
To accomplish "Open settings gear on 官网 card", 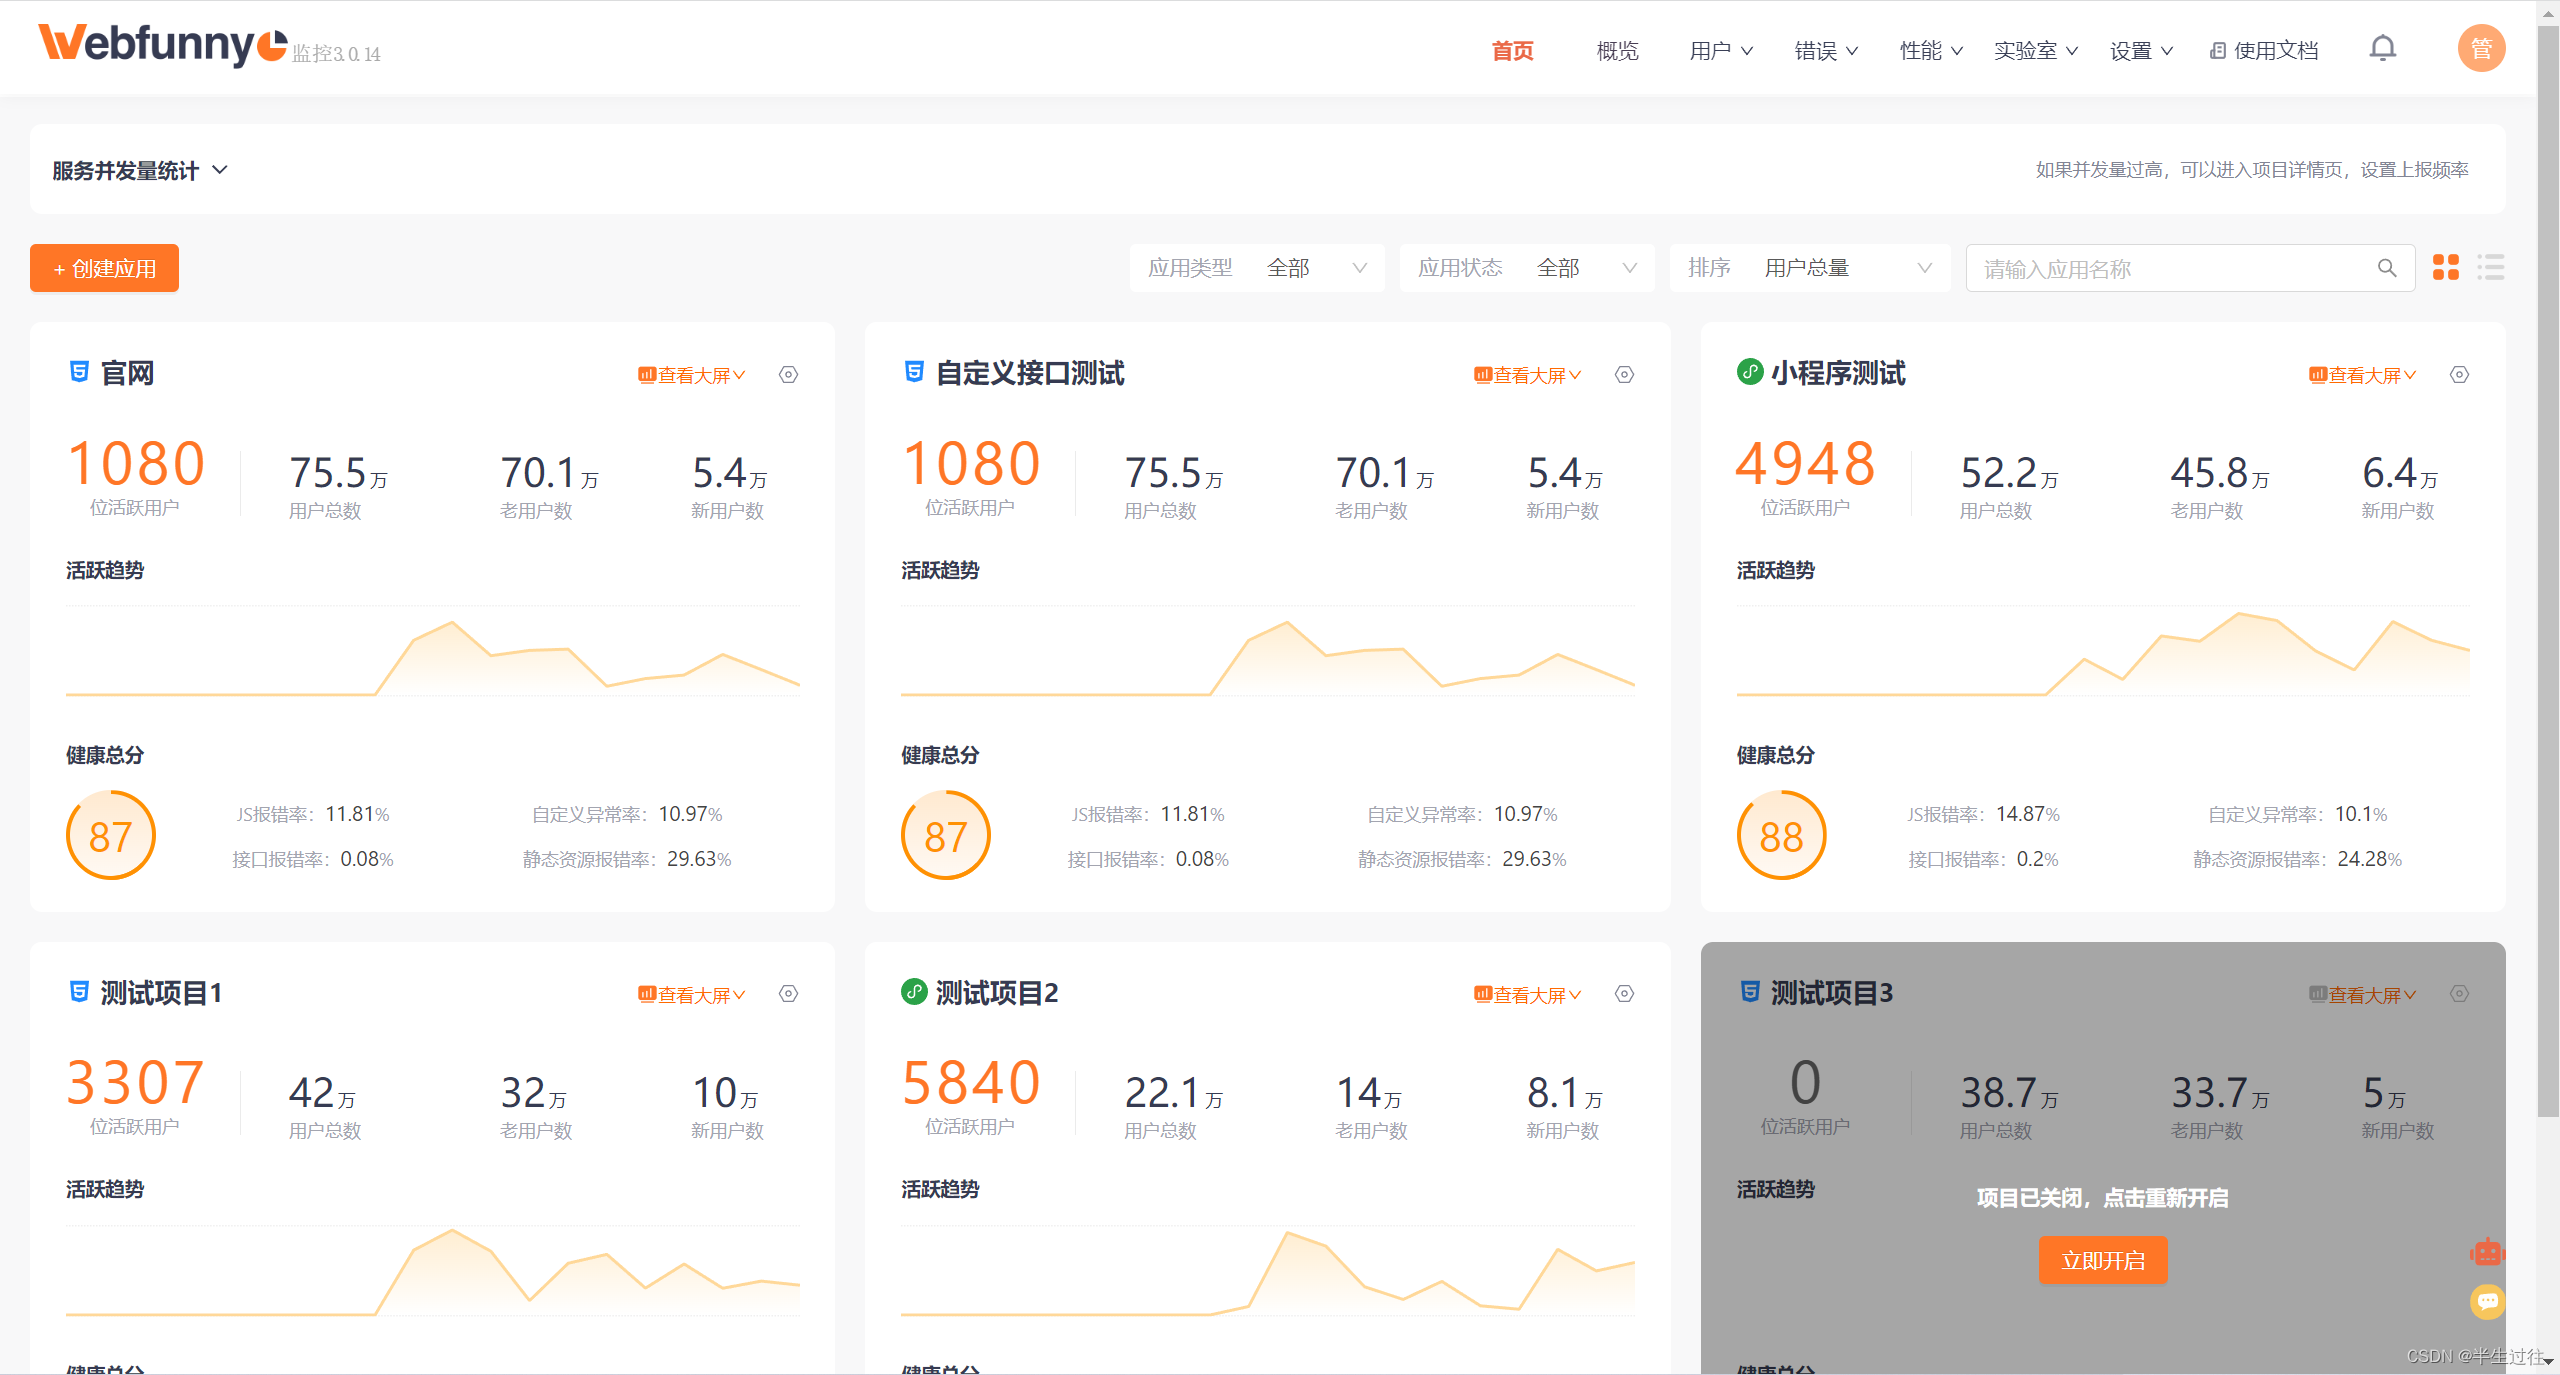I will (788, 375).
